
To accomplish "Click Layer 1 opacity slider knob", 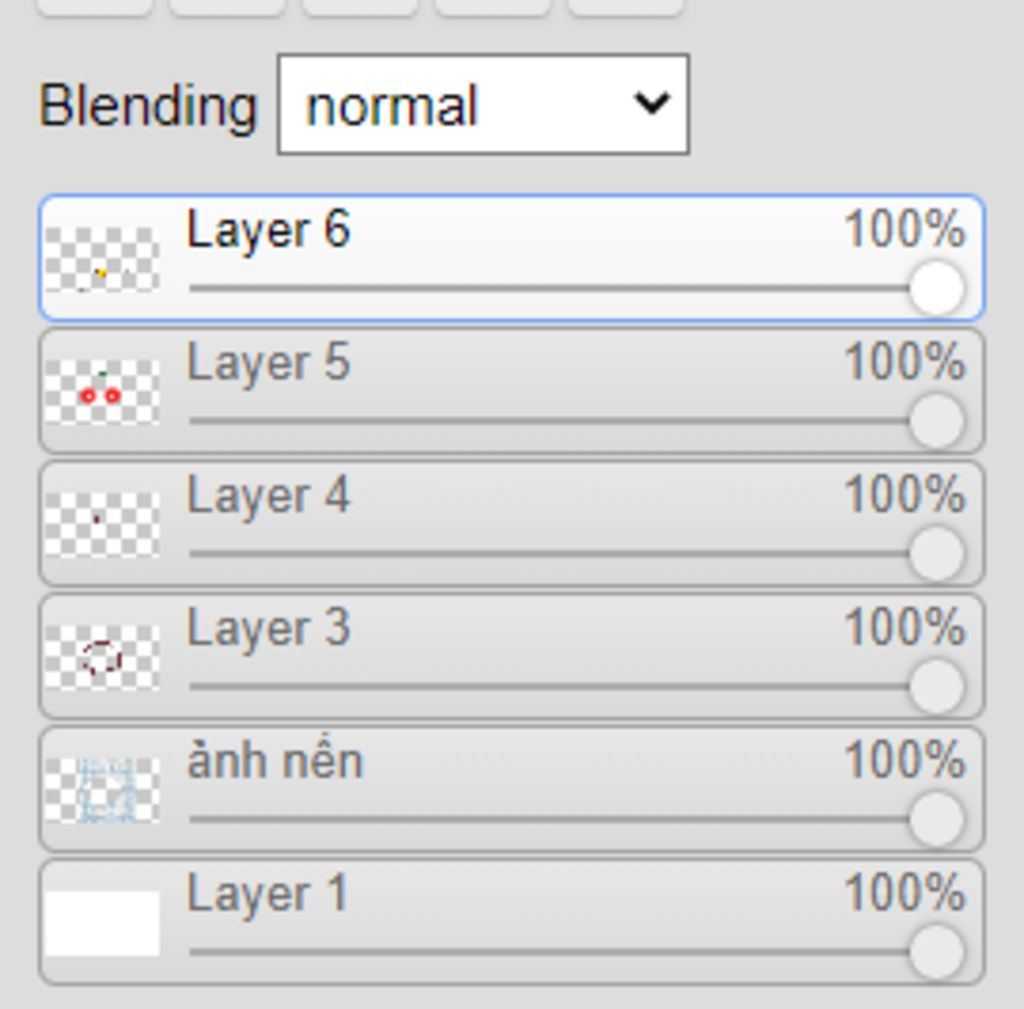I will tap(937, 952).
